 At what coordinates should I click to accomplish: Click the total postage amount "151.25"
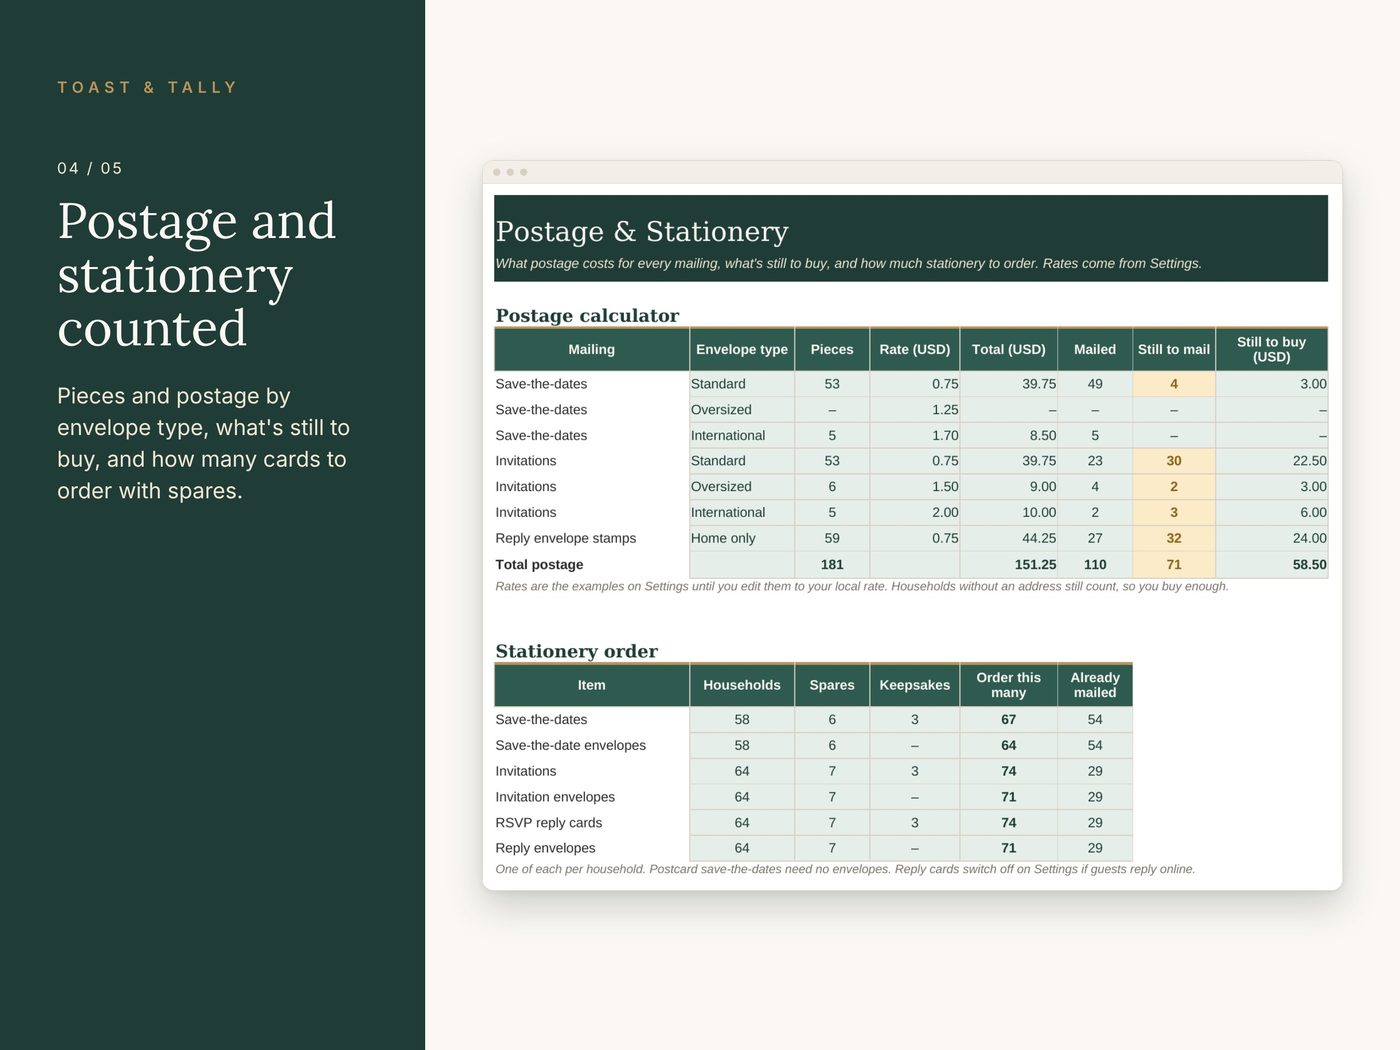1009,564
